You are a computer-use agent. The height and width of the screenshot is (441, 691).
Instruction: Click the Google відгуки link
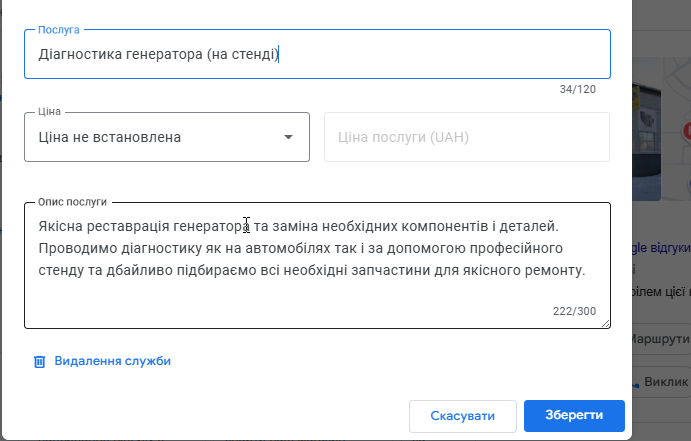coord(660,247)
